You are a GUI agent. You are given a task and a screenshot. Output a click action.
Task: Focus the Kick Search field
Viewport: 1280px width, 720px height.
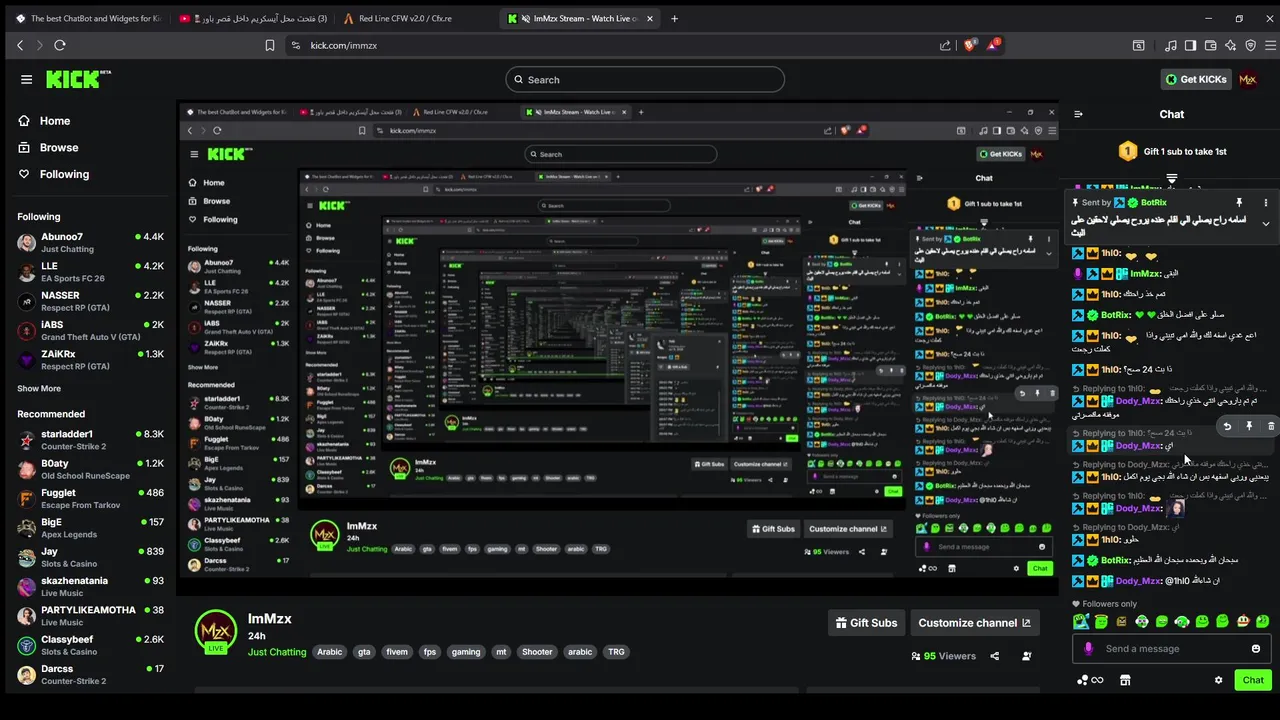click(645, 79)
